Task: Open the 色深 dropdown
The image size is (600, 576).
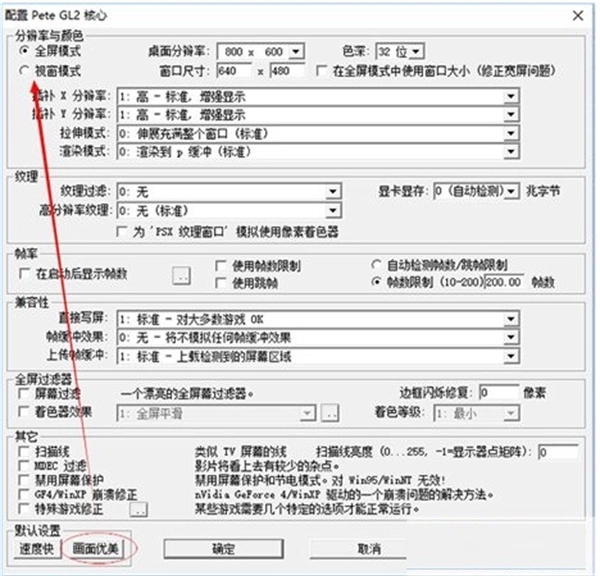Action: coord(417,52)
